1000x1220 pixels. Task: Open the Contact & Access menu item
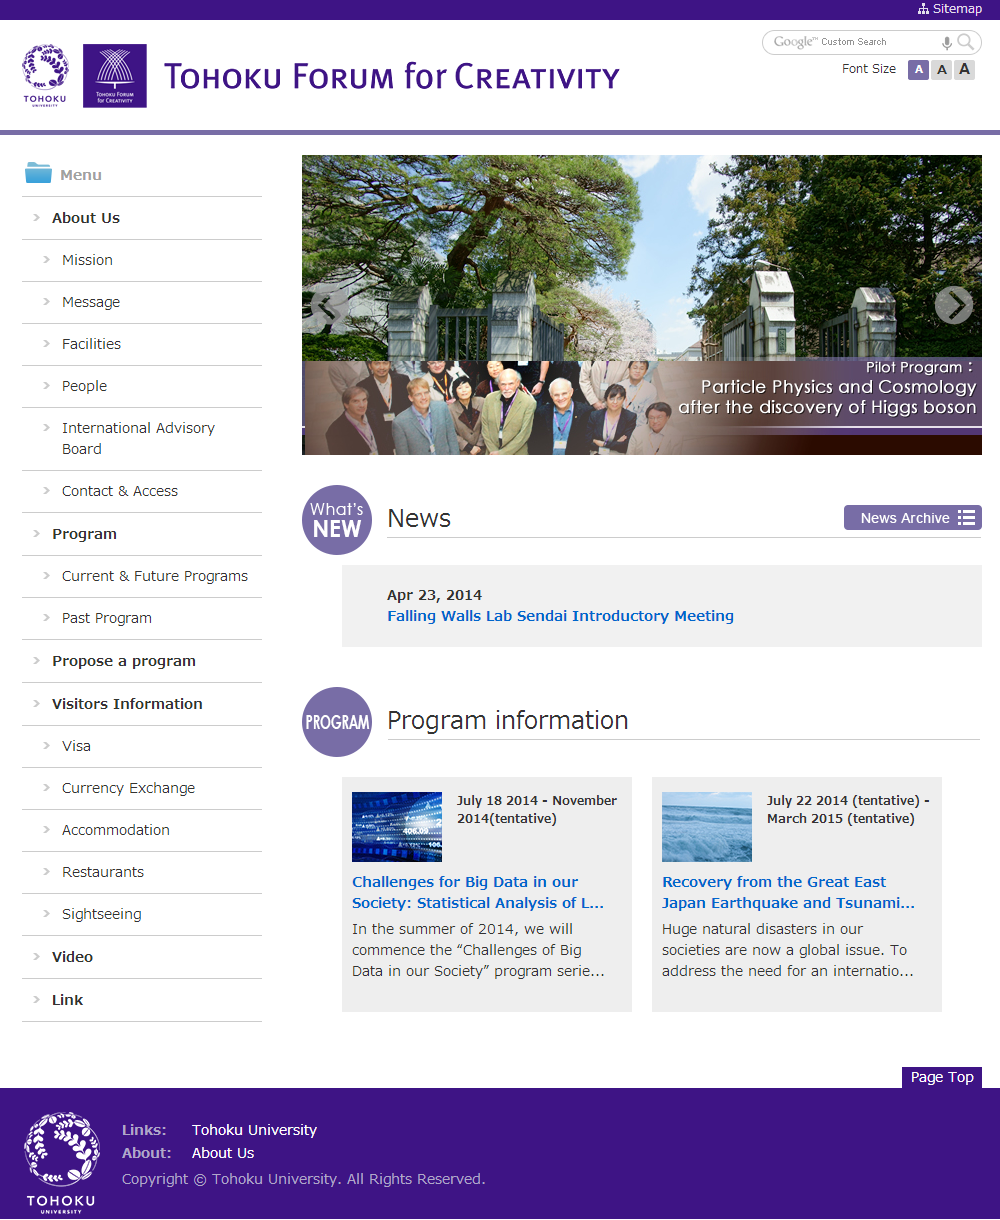(x=120, y=491)
